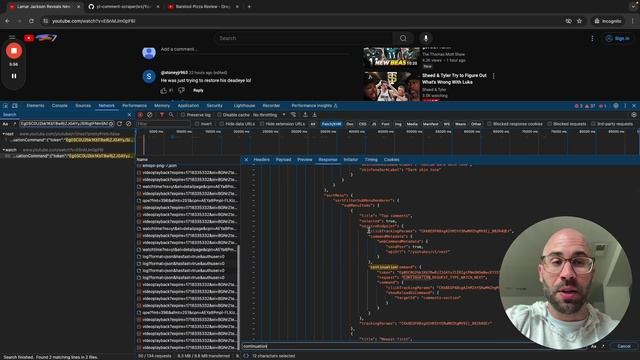
Task: Check Blocked response cookies
Action: click(x=489, y=124)
